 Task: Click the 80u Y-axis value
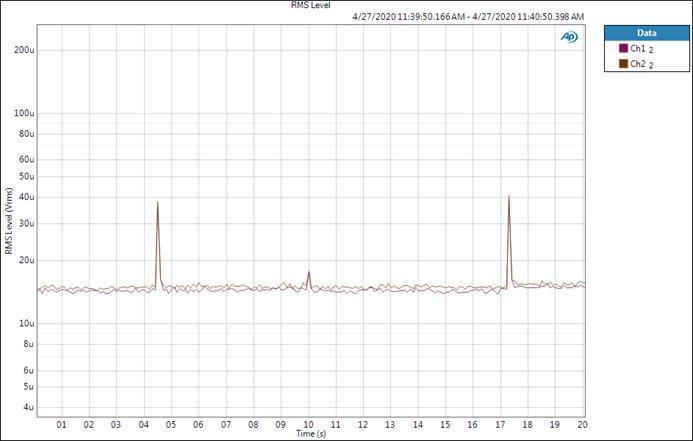27,133
